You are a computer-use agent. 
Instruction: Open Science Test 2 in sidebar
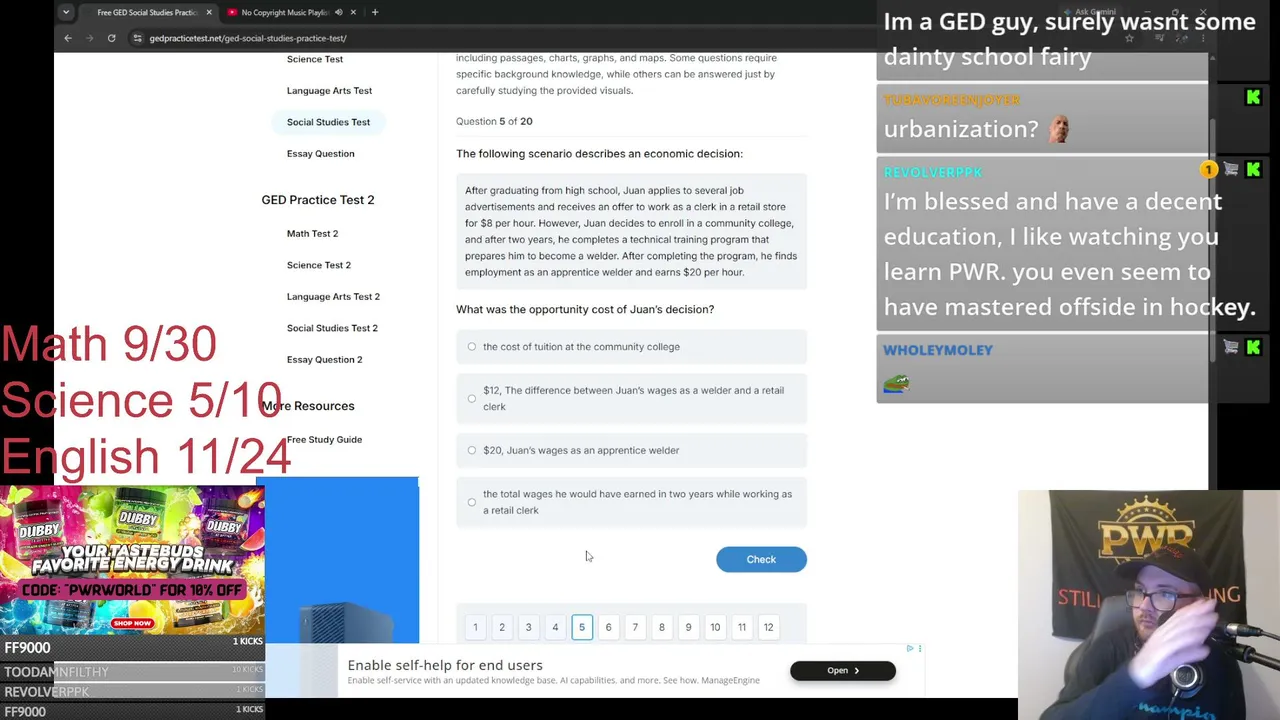[319, 265]
